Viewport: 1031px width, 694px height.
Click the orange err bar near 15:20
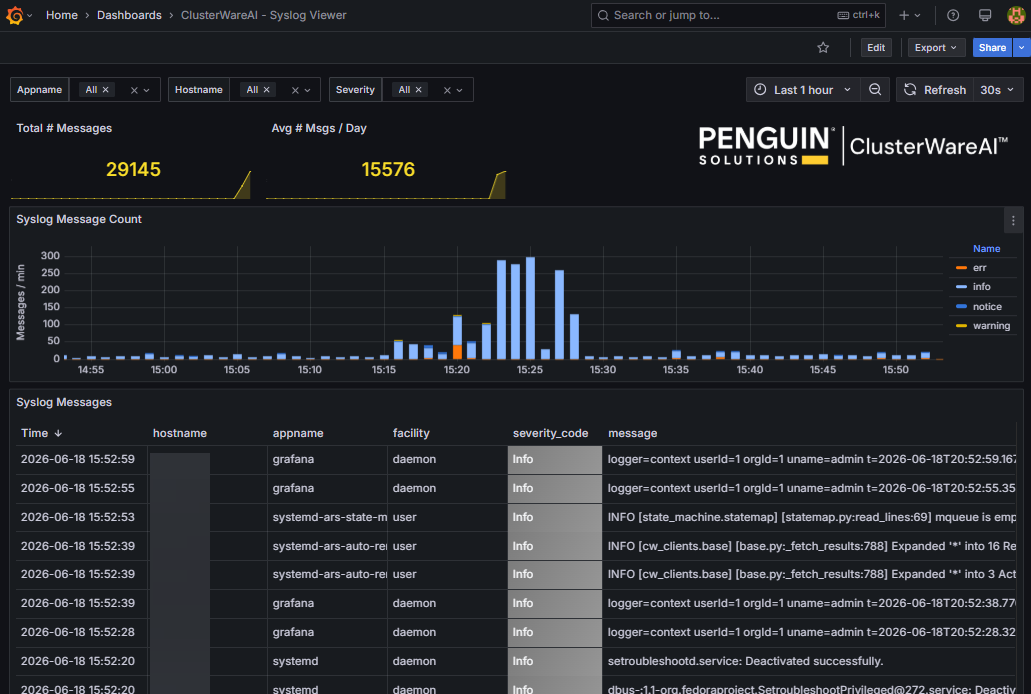click(x=457, y=352)
